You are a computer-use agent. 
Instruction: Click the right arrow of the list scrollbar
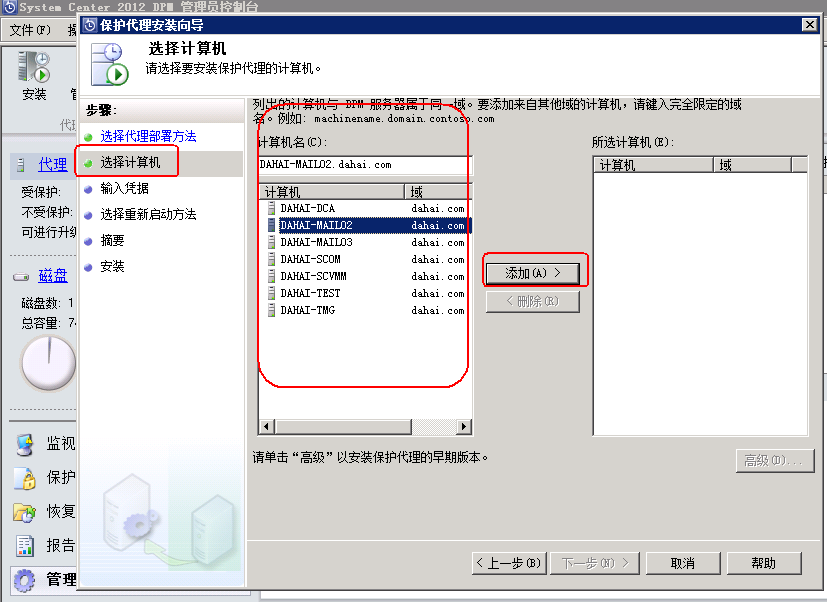[464, 426]
